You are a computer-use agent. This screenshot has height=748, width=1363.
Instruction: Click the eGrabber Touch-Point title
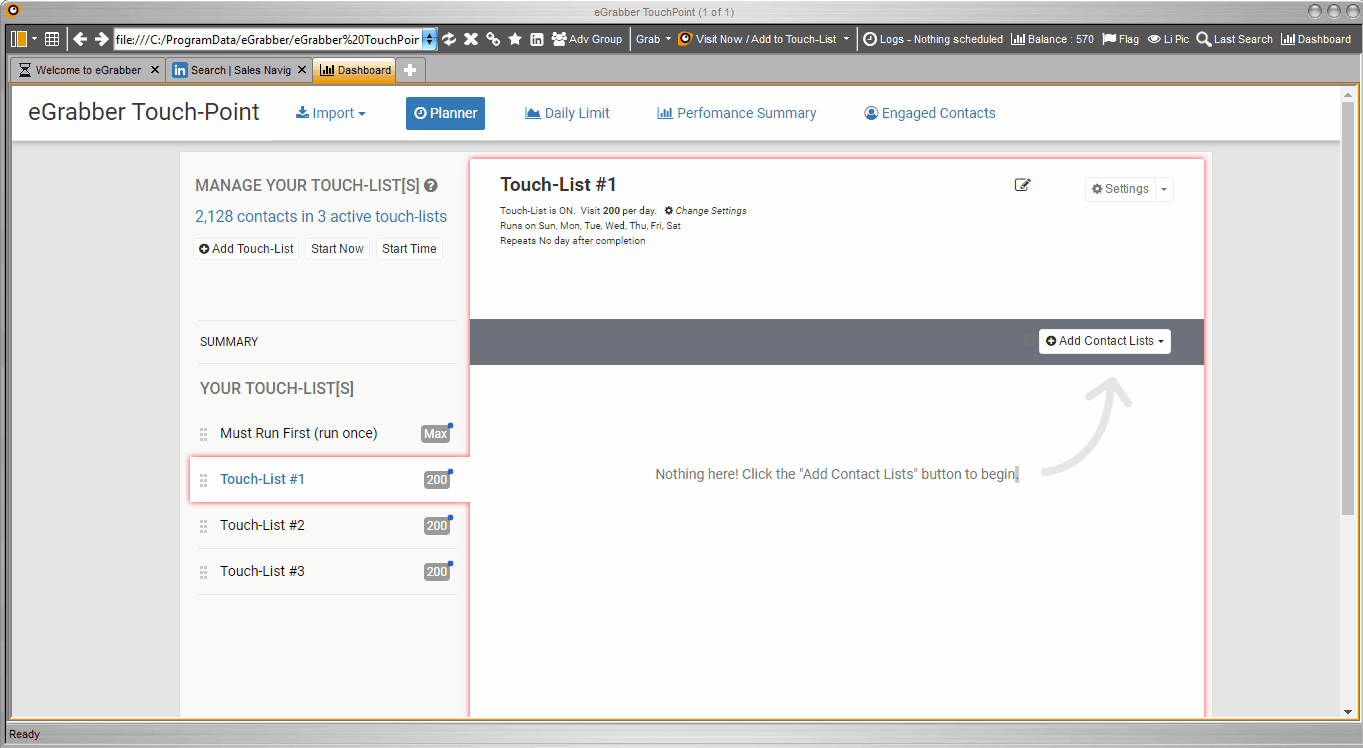(x=144, y=112)
